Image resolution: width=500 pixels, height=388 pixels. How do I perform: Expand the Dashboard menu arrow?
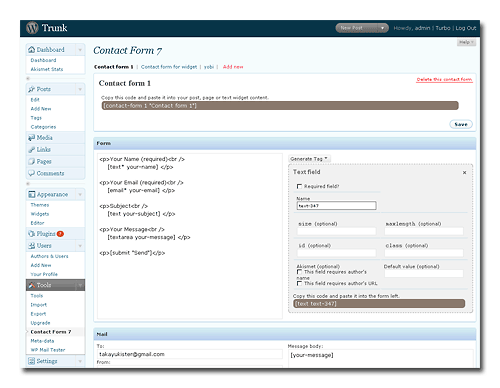click(80, 50)
